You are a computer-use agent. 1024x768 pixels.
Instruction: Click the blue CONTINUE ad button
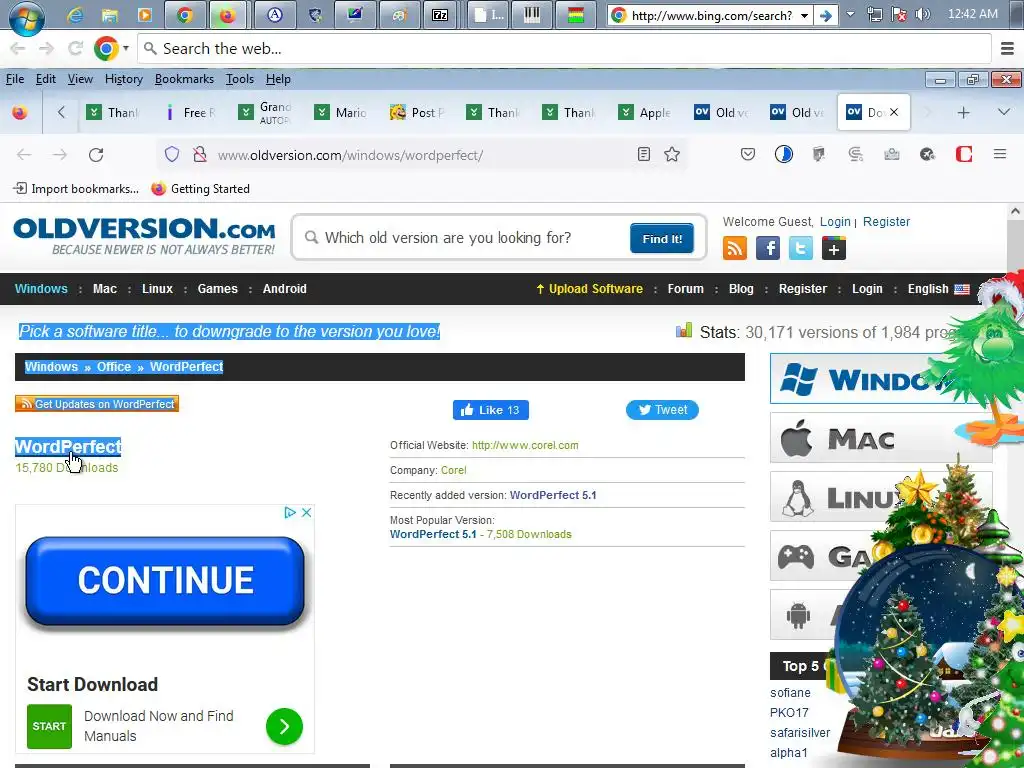coord(165,580)
